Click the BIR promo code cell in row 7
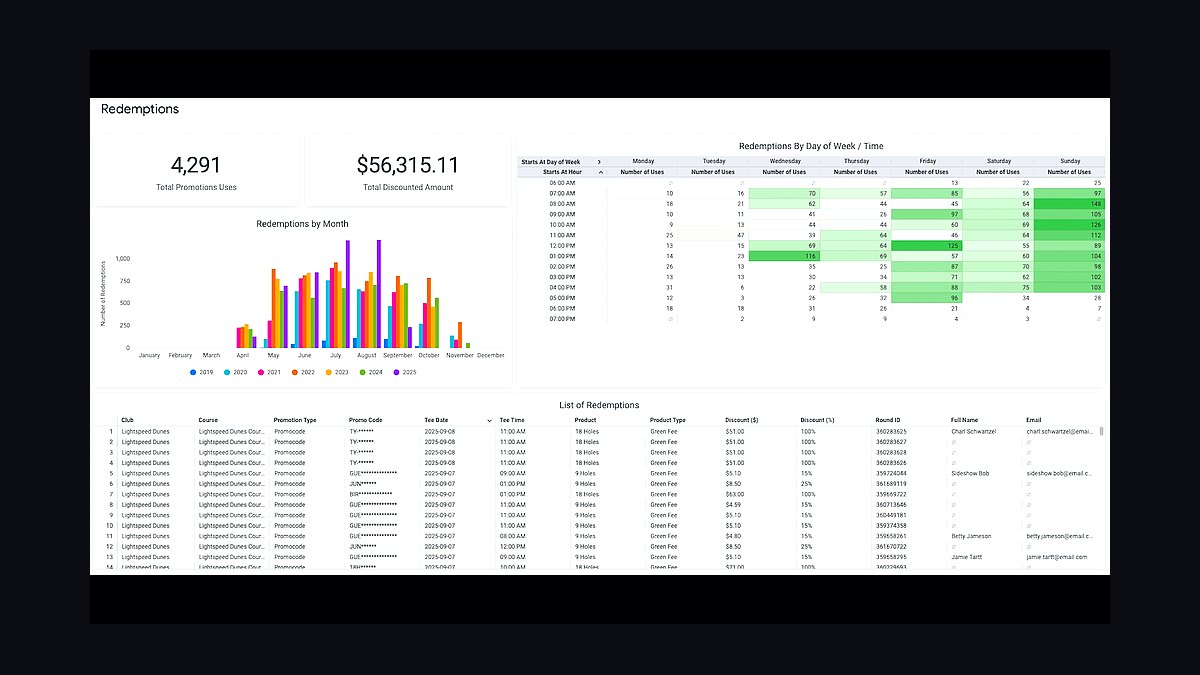 pos(371,494)
